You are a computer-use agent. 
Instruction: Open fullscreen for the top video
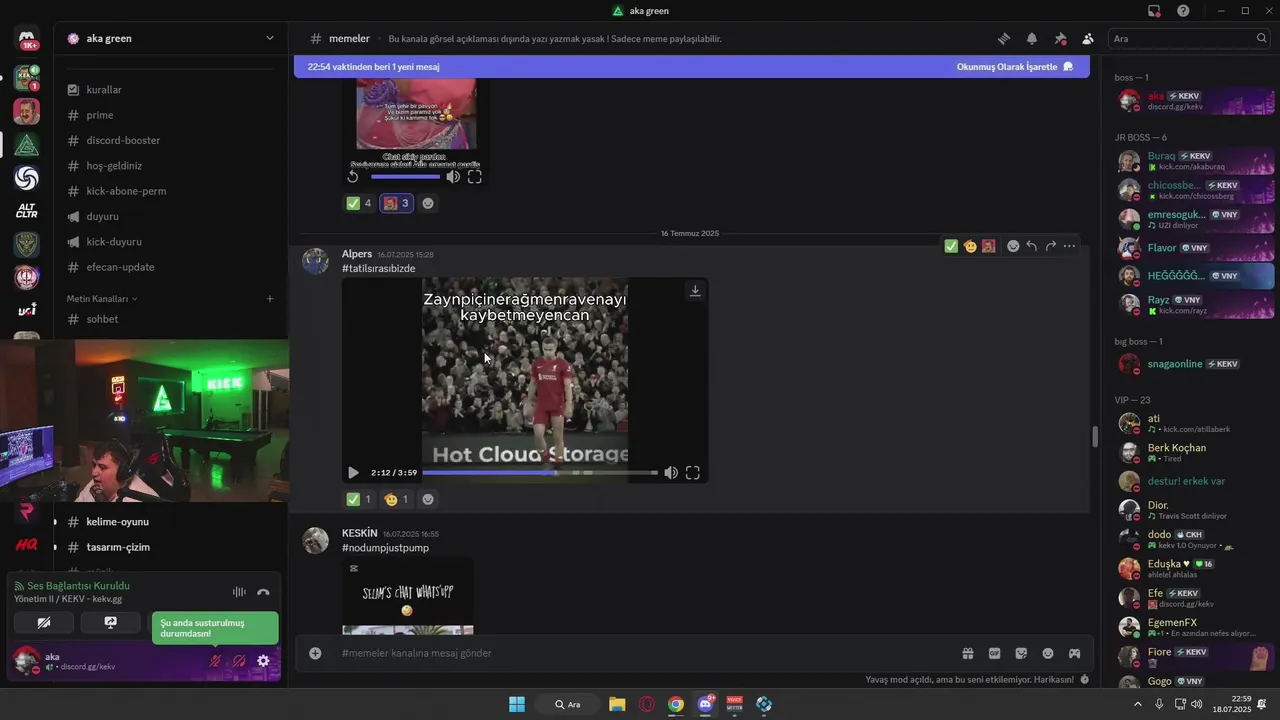(x=475, y=177)
